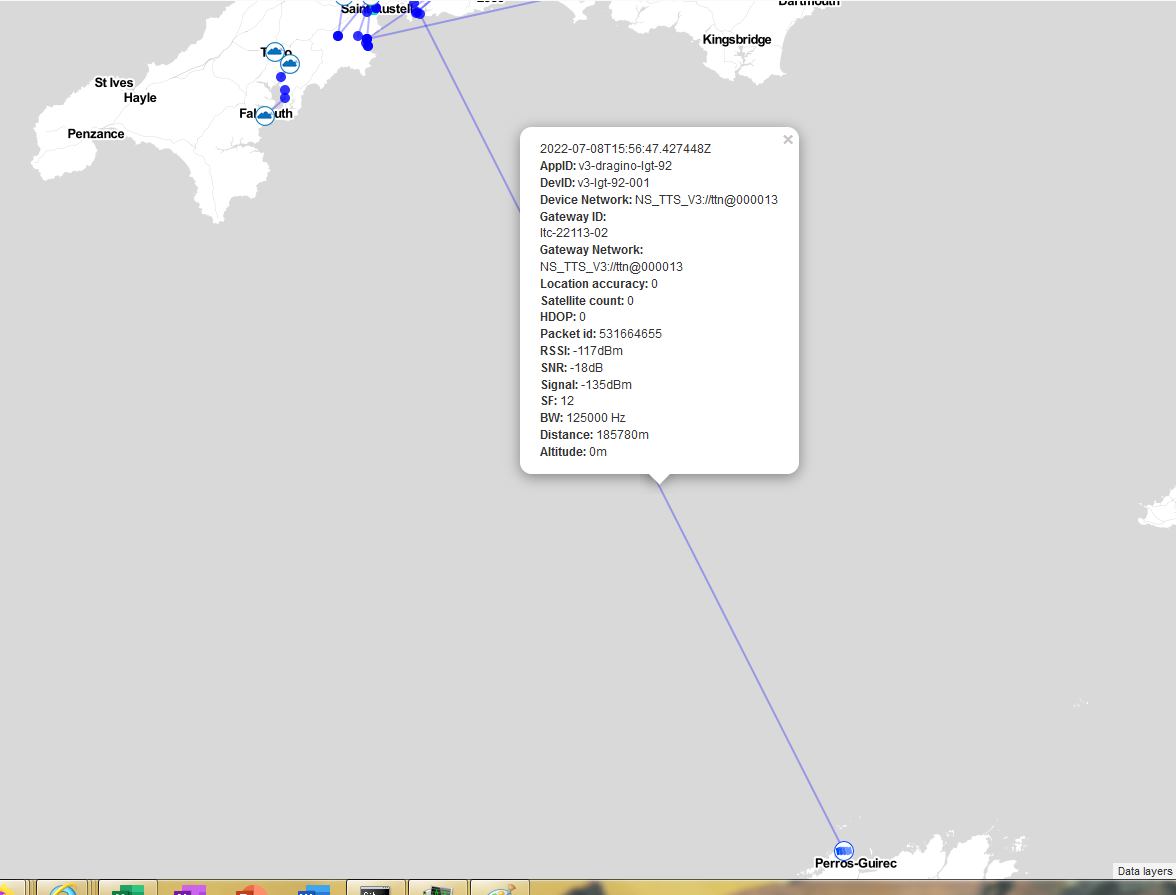Open OneNote from the taskbar
Image resolution: width=1176 pixels, height=895 pixels.
190,888
